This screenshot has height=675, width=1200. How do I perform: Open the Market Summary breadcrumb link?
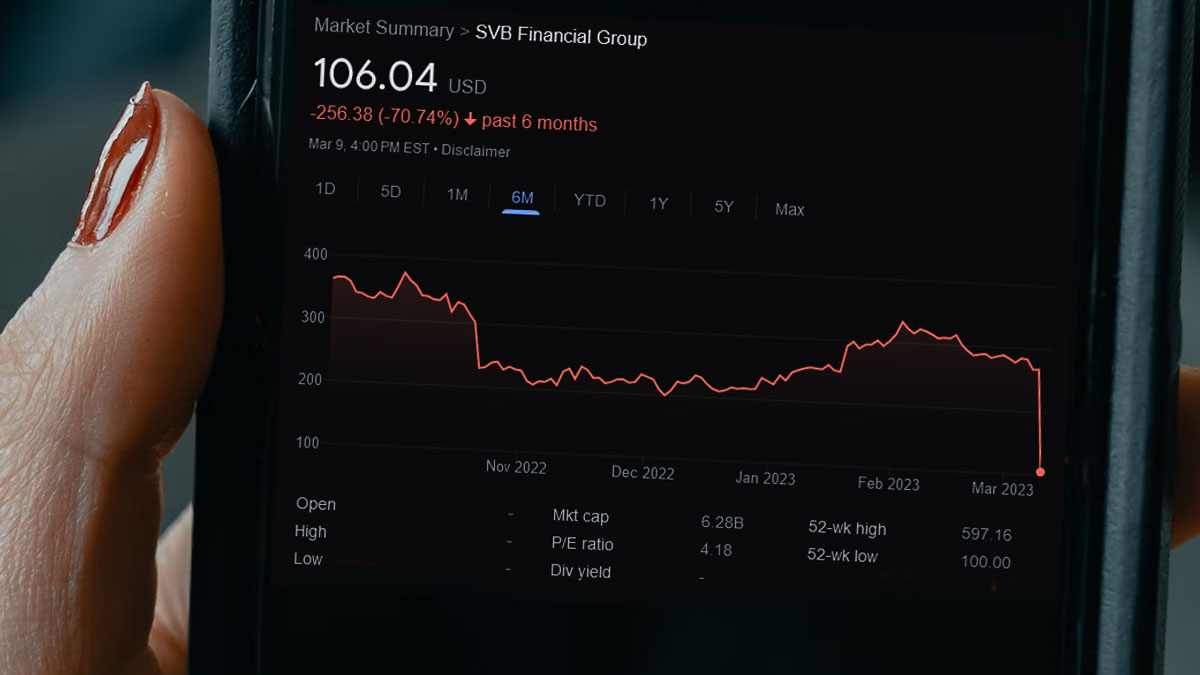tap(384, 28)
